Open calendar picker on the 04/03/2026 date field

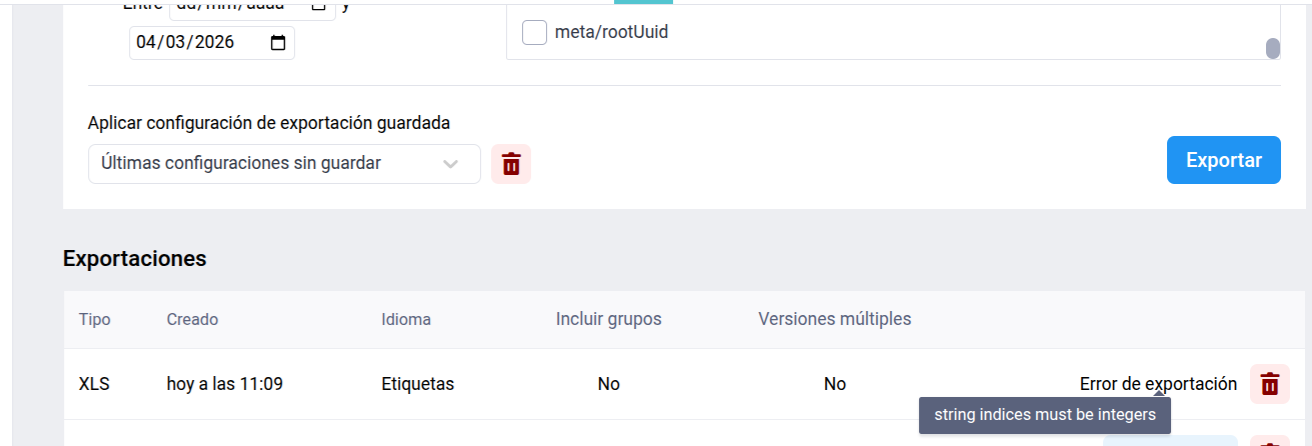tap(278, 43)
